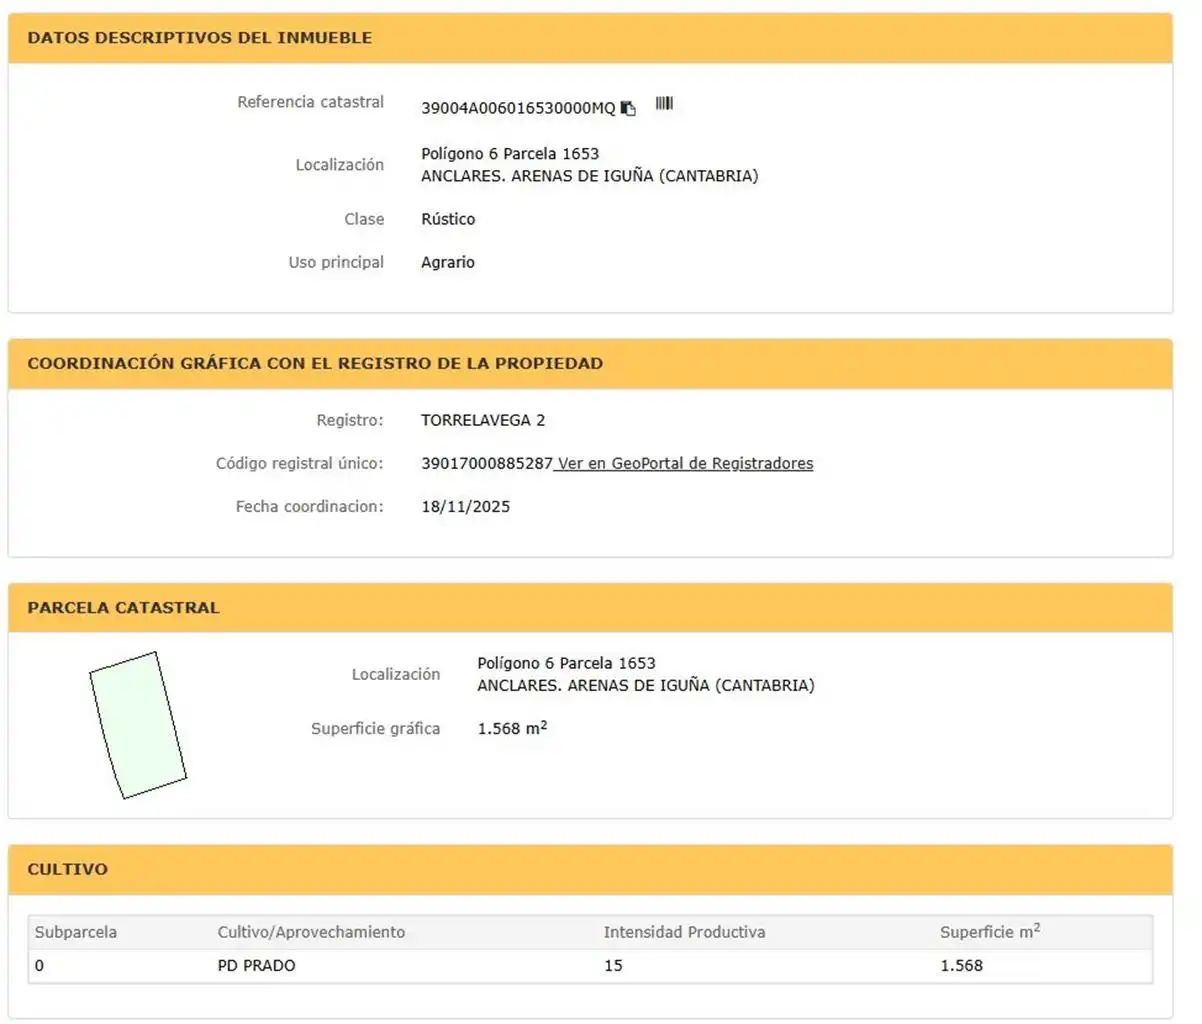Click the 1.568 surface cell in Cultivo table

pyautogui.click(x=961, y=965)
